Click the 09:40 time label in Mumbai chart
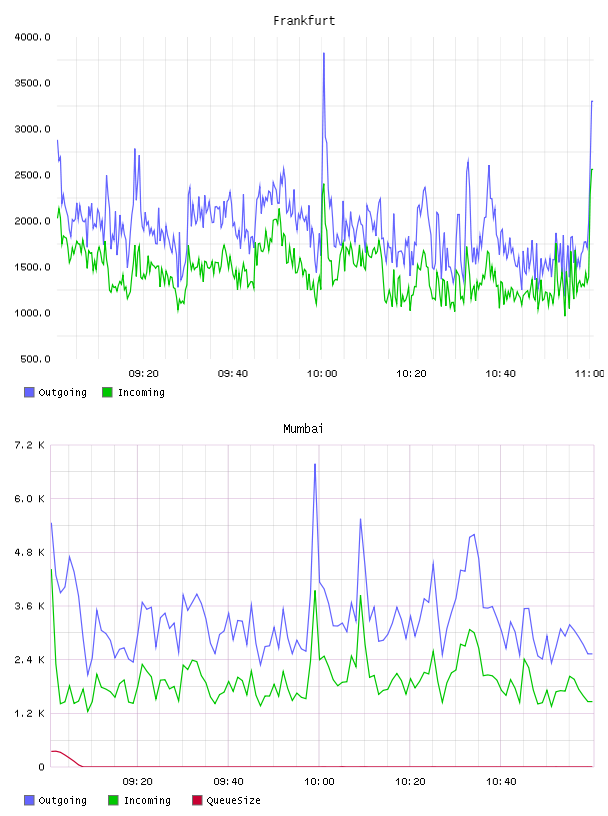This screenshot has width=608, height=816. point(229,782)
